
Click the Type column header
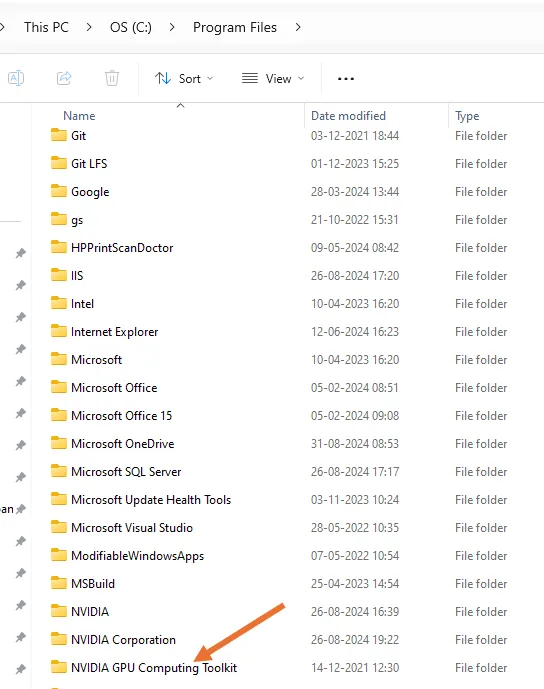click(x=467, y=116)
